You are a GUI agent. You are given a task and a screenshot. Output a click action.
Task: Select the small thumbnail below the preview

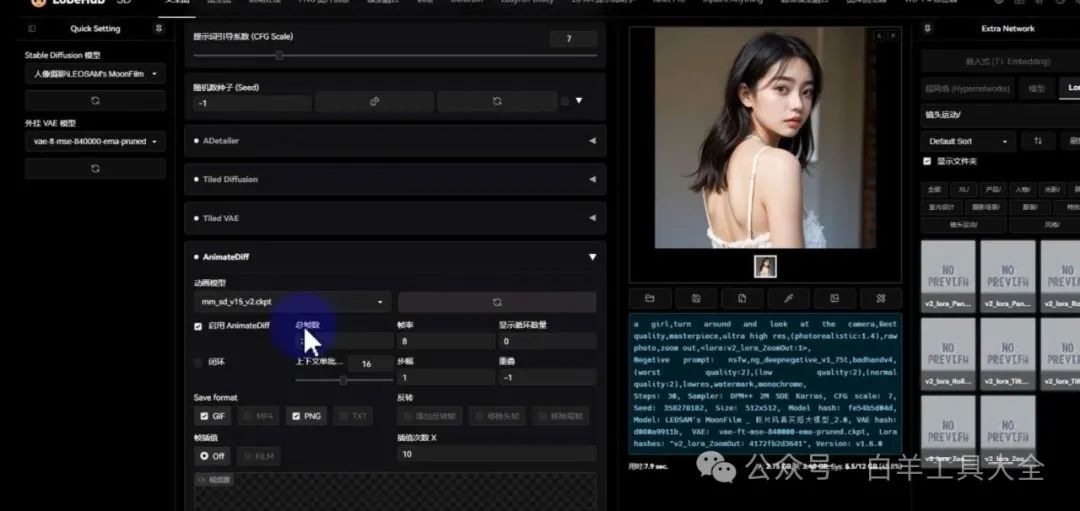point(765,267)
